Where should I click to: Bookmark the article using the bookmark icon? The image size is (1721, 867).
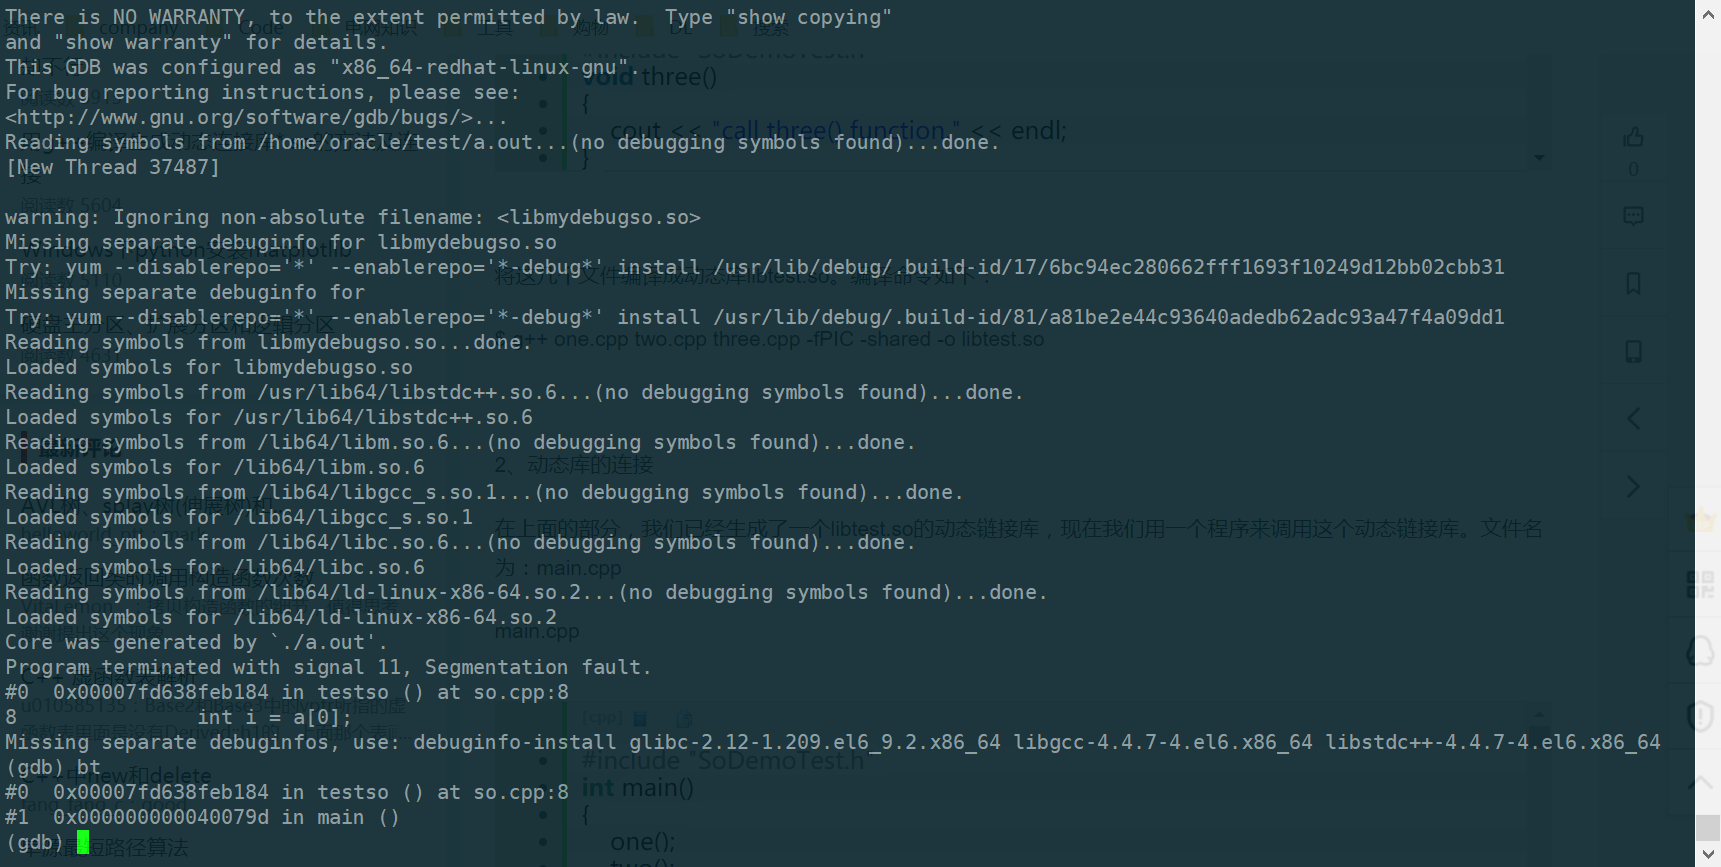pyautogui.click(x=1632, y=283)
